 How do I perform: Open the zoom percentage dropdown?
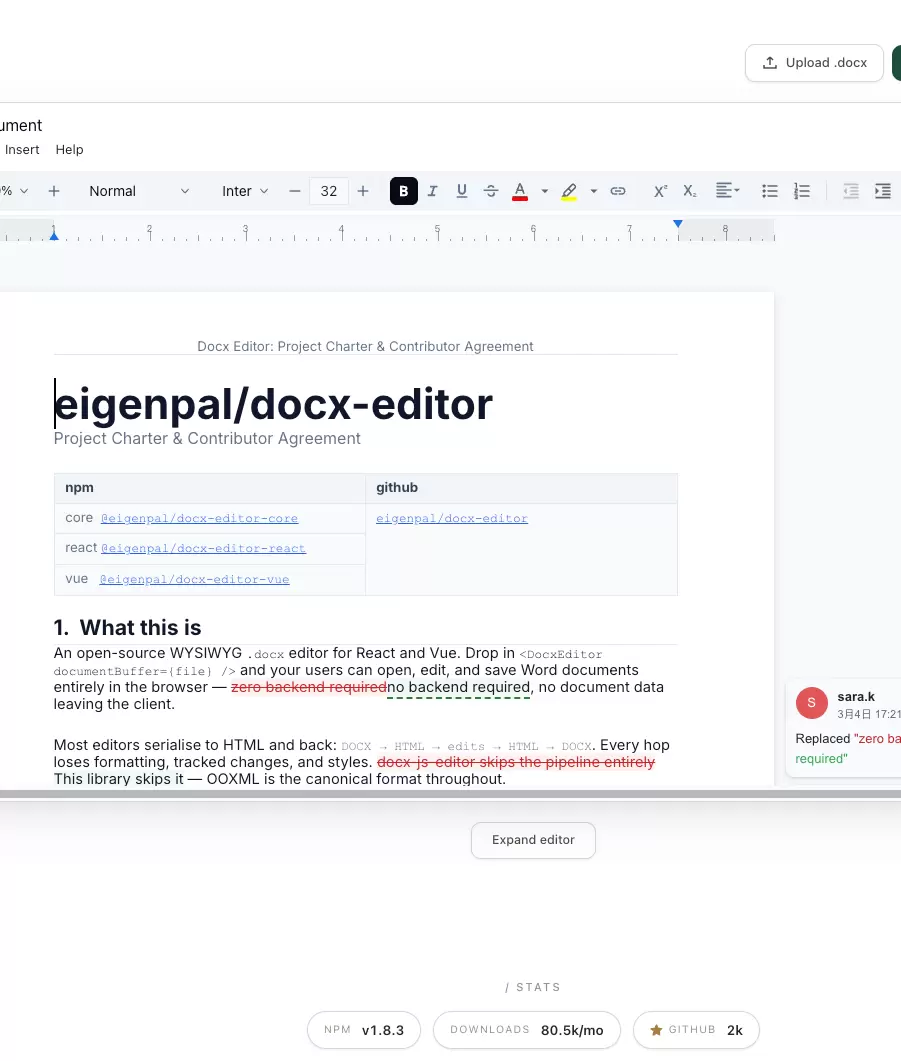click(15, 191)
